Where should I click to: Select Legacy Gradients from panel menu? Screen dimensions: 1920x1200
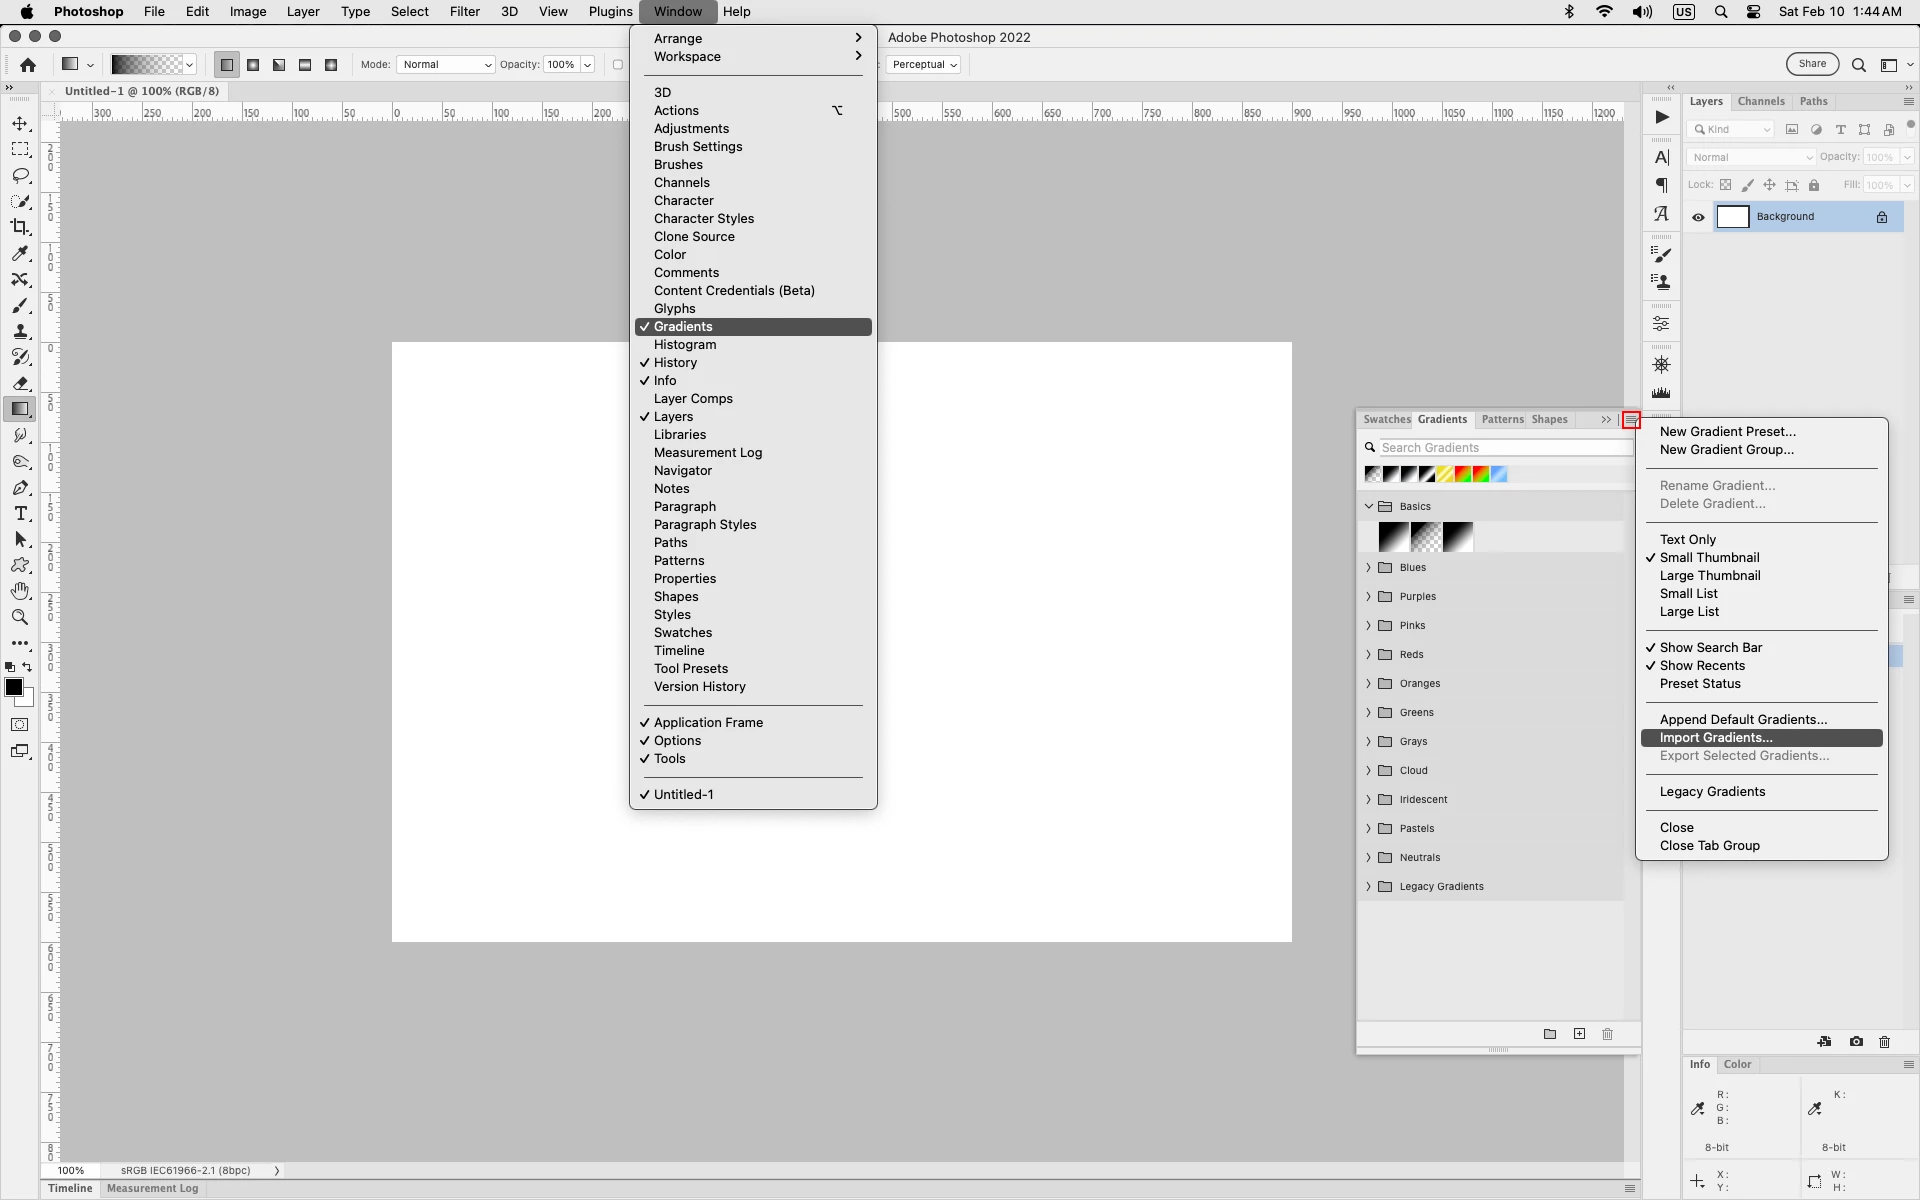[1712, 792]
